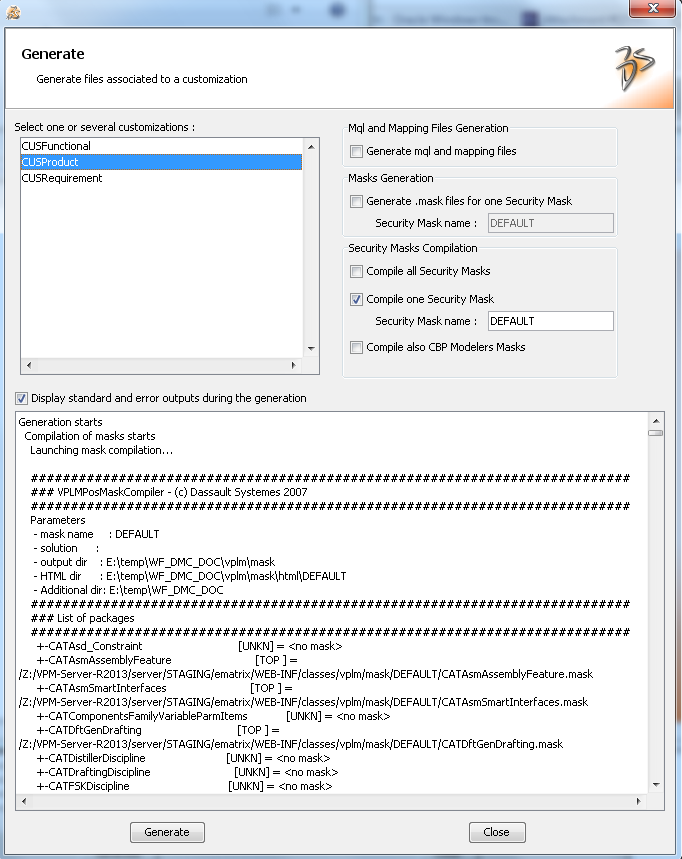The image size is (682, 859).
Task: Click the CATDftGenDrafting package line
Action: [x=158, y=731]
